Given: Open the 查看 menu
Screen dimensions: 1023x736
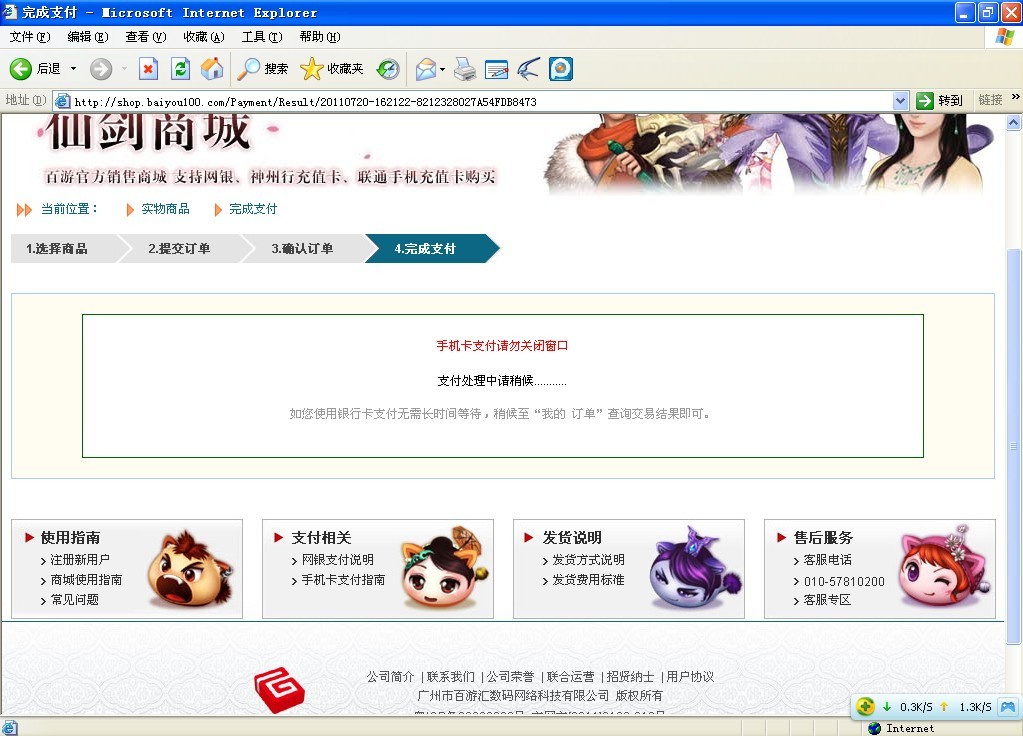Looking at the screenshot, I should [145, 37].
